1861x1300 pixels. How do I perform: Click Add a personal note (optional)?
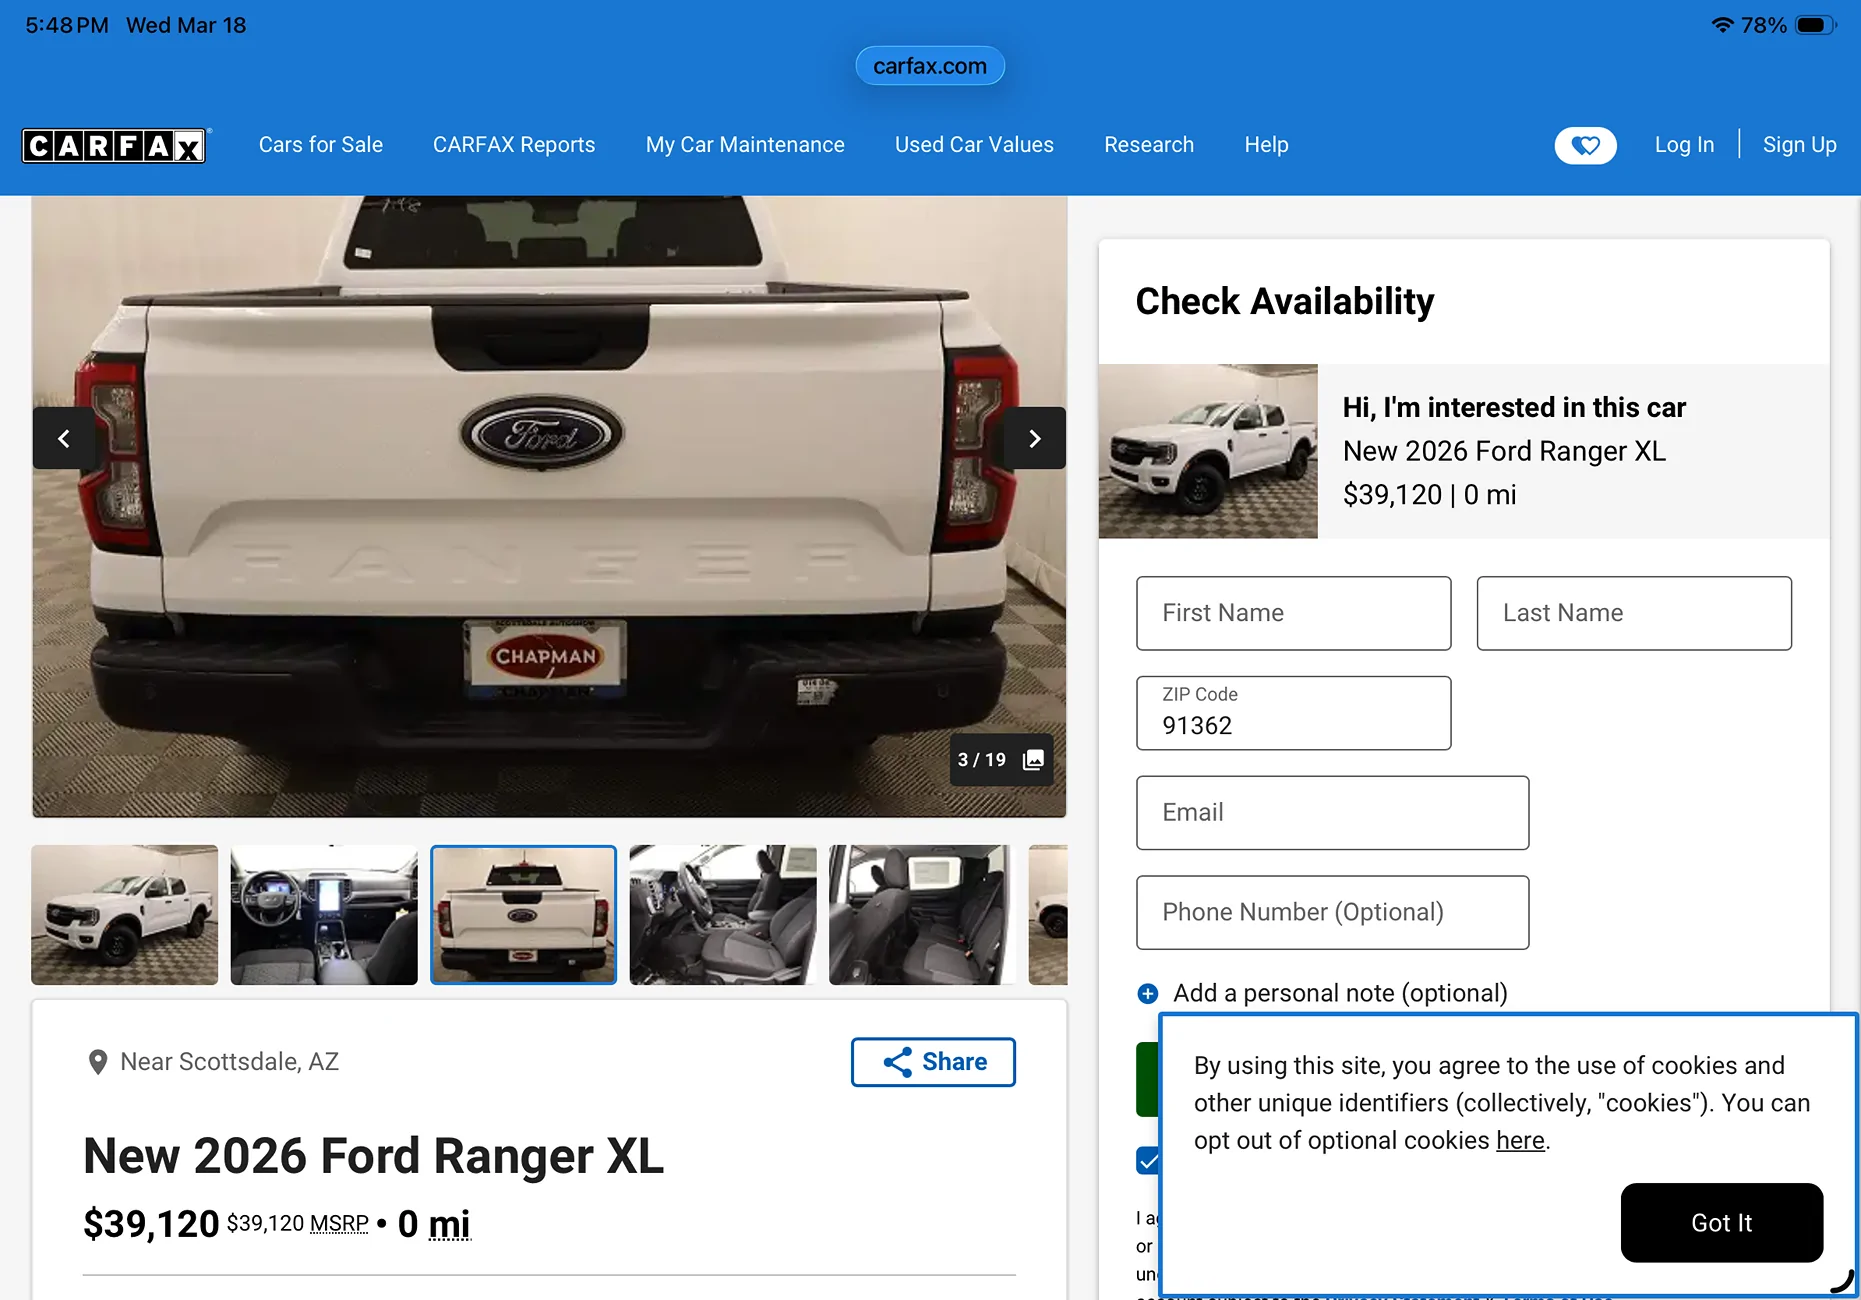click(x=1340, y=994)
